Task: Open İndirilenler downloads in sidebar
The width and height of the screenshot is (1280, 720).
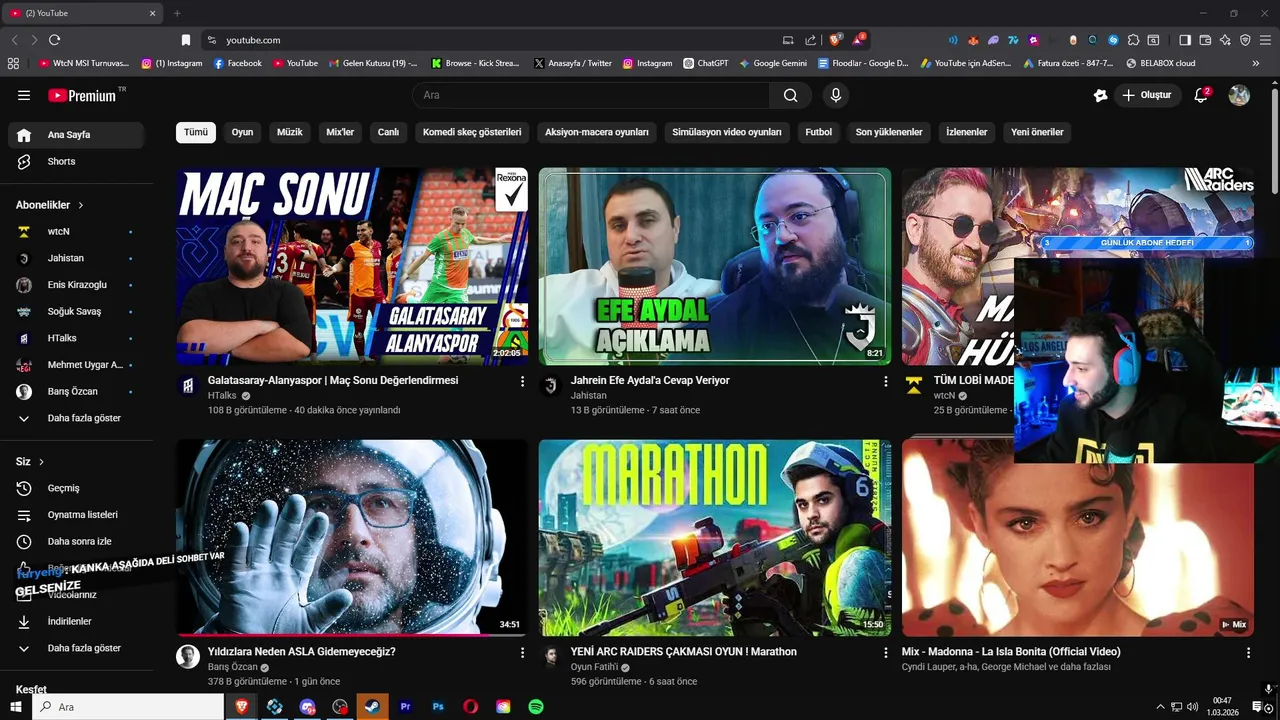Action: [x=76, y=621]
